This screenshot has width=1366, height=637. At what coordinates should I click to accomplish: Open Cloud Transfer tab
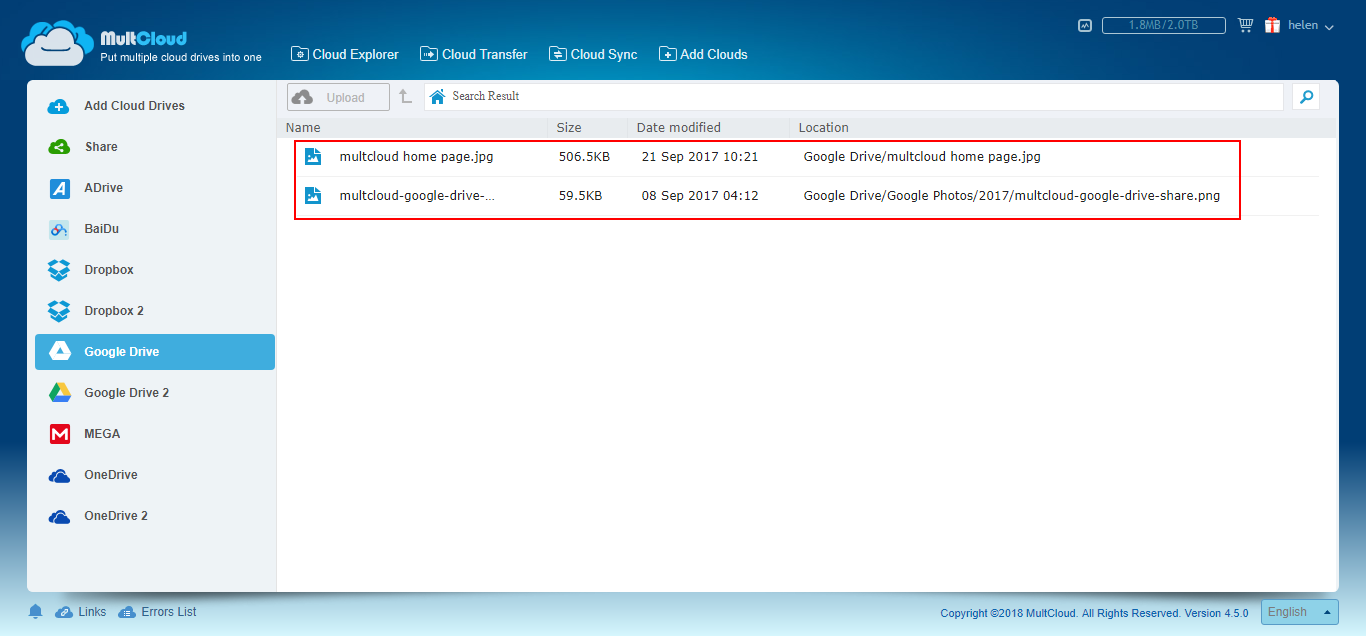coord(474,54)
